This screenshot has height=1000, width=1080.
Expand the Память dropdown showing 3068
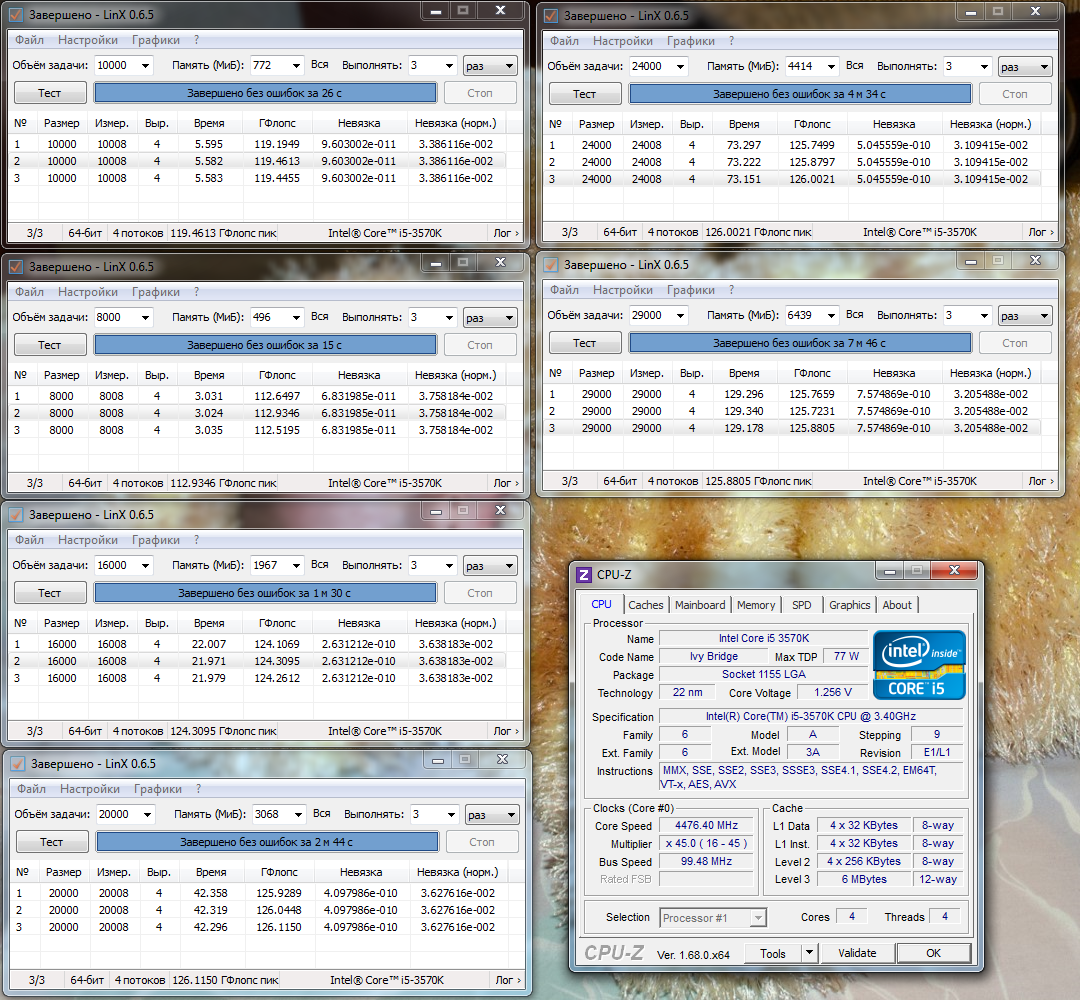(x=298, y=815)
